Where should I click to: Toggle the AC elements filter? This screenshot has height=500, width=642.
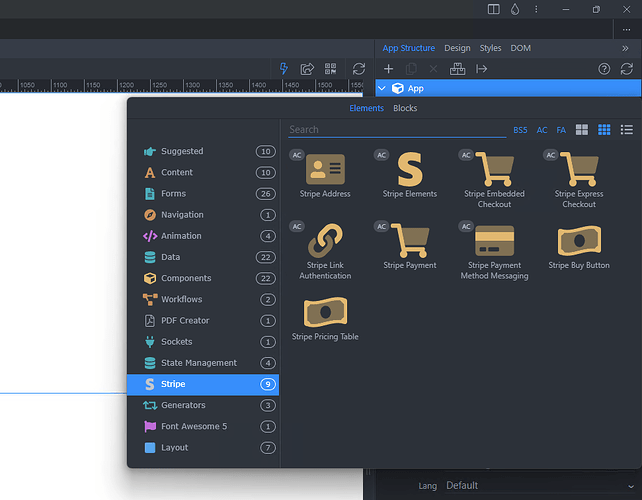[x=542, y=130]
